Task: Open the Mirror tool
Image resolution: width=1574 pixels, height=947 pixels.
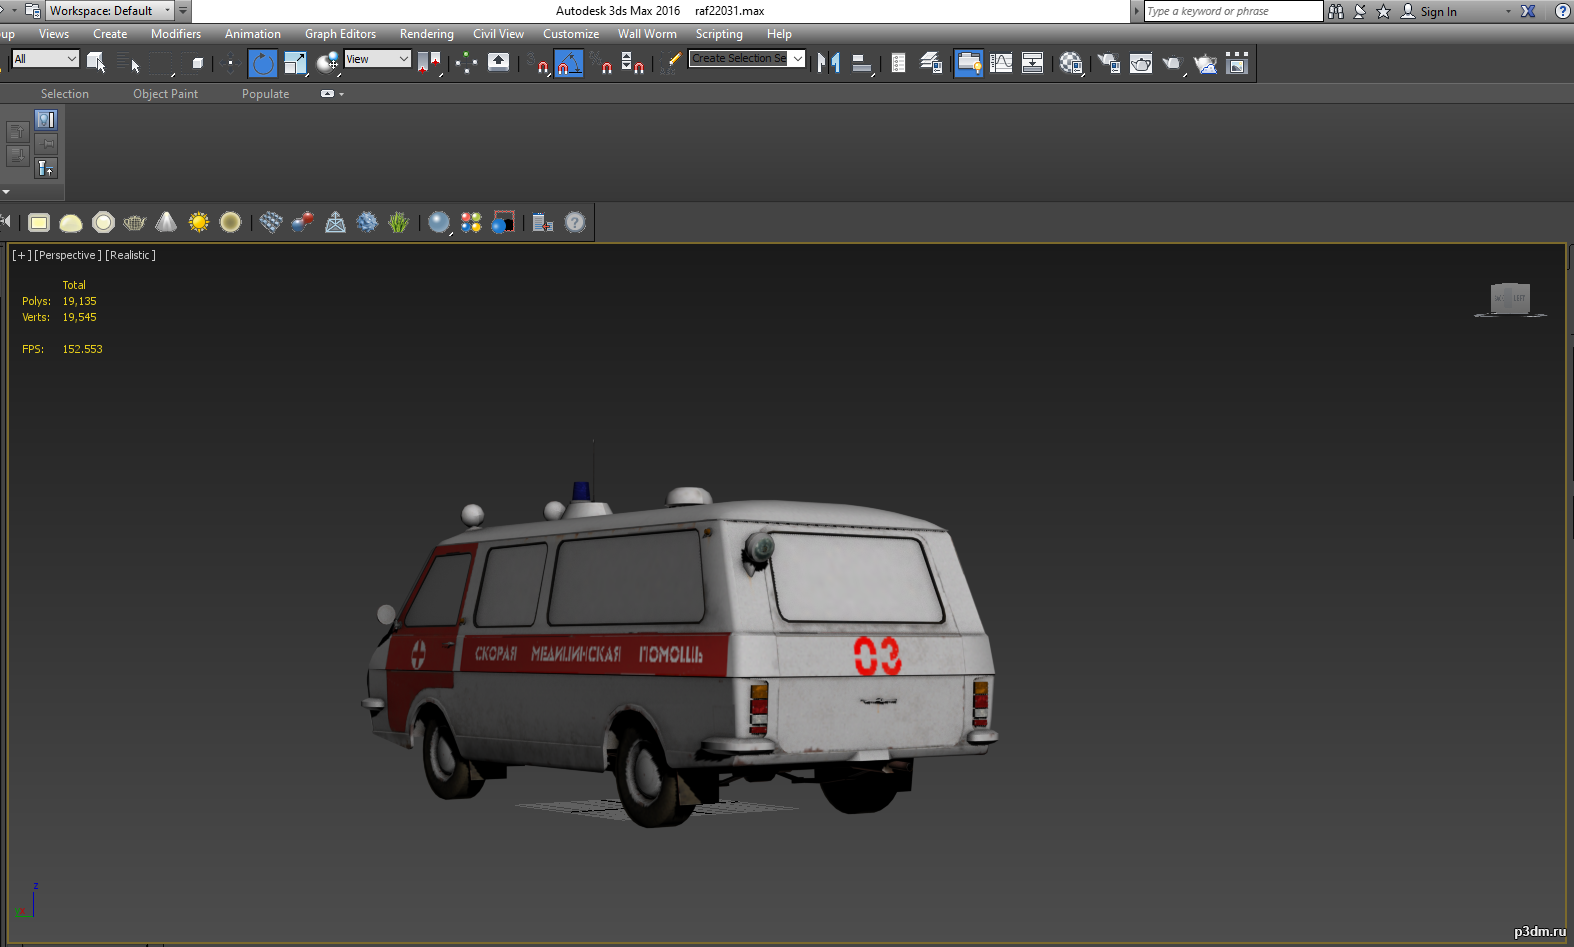Action: pyautogui.click(x=828, y=63)
